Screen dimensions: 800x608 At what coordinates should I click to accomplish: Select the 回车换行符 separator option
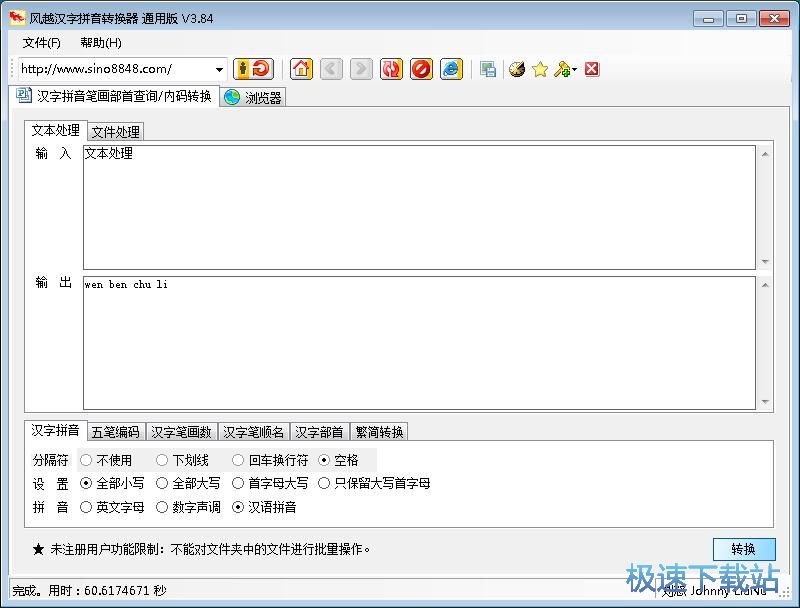pos(270,460)
